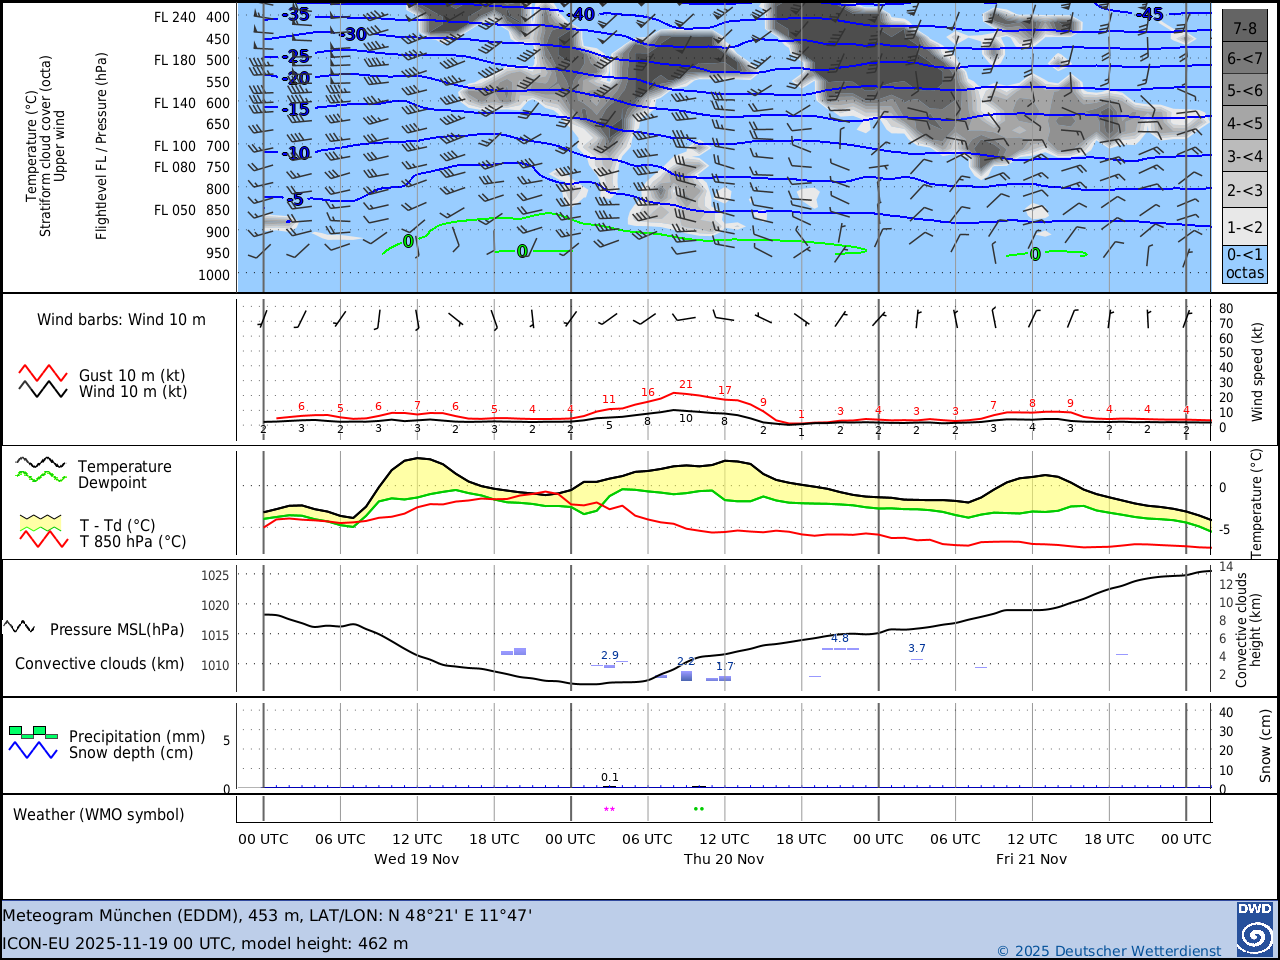Click the convective cloud value 4.8
1280x960 pixels.
pyautogui.click(x=840, y=639)
